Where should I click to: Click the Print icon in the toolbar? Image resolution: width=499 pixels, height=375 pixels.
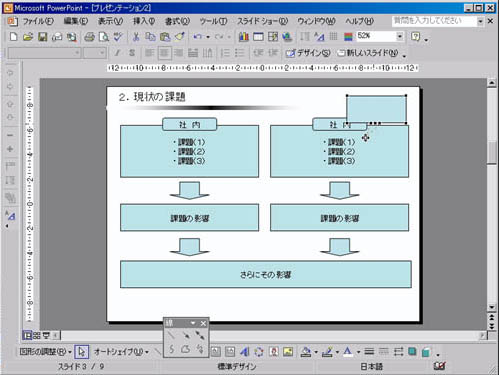89,37
